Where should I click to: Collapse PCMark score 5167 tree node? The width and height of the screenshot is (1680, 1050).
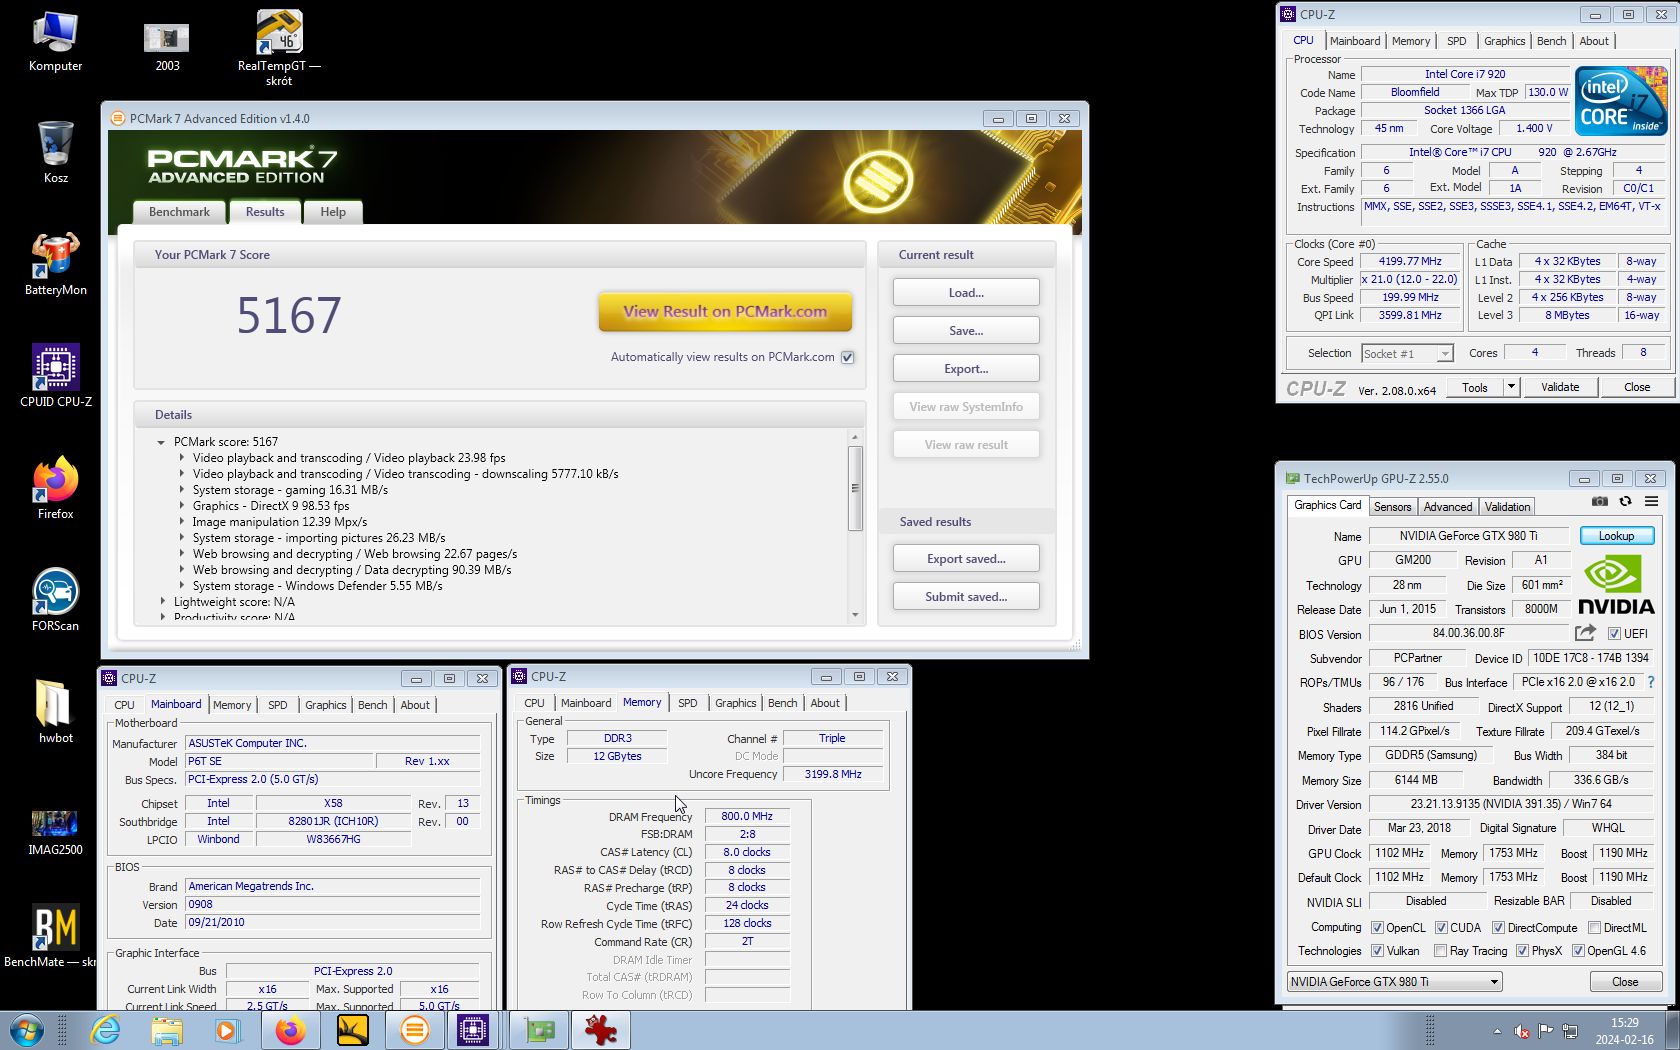pos(161,442)
